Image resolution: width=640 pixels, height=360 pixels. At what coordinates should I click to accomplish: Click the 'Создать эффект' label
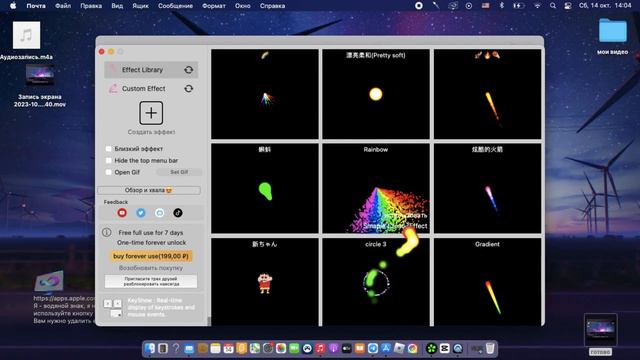click(151, 132)
